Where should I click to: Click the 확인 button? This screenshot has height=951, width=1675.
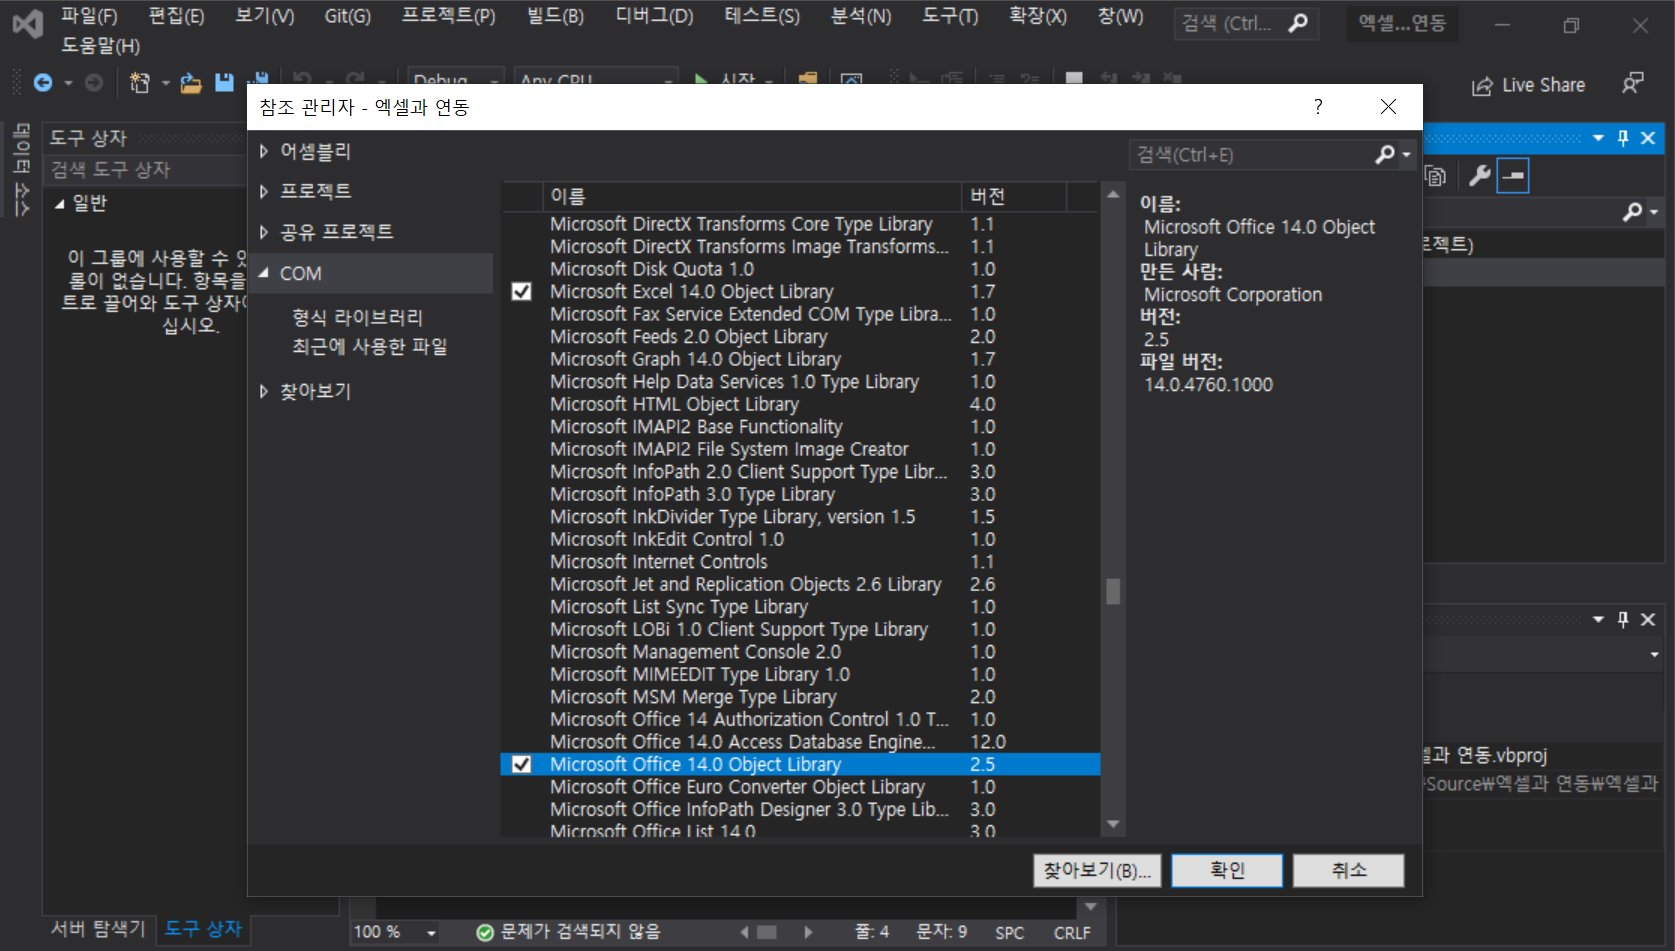point(1227,870)
